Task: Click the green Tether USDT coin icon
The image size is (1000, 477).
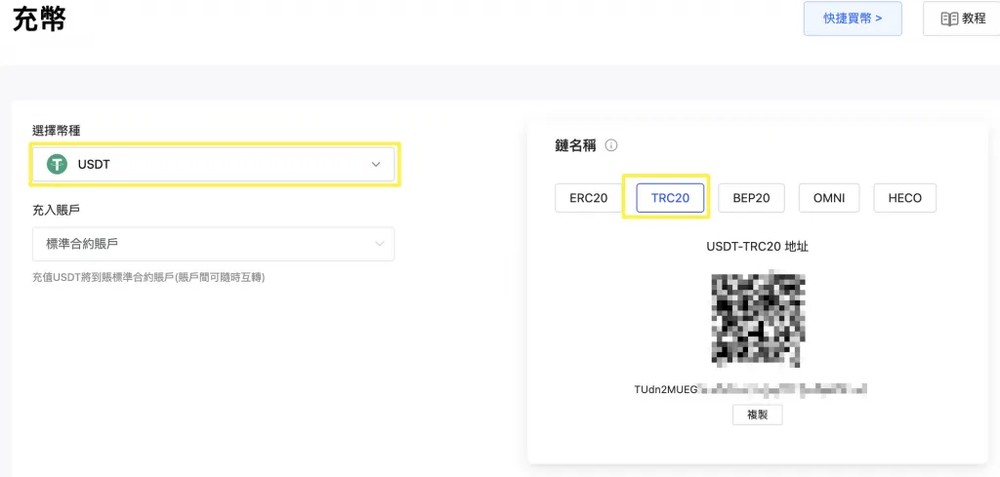Action: pos(57,165)
